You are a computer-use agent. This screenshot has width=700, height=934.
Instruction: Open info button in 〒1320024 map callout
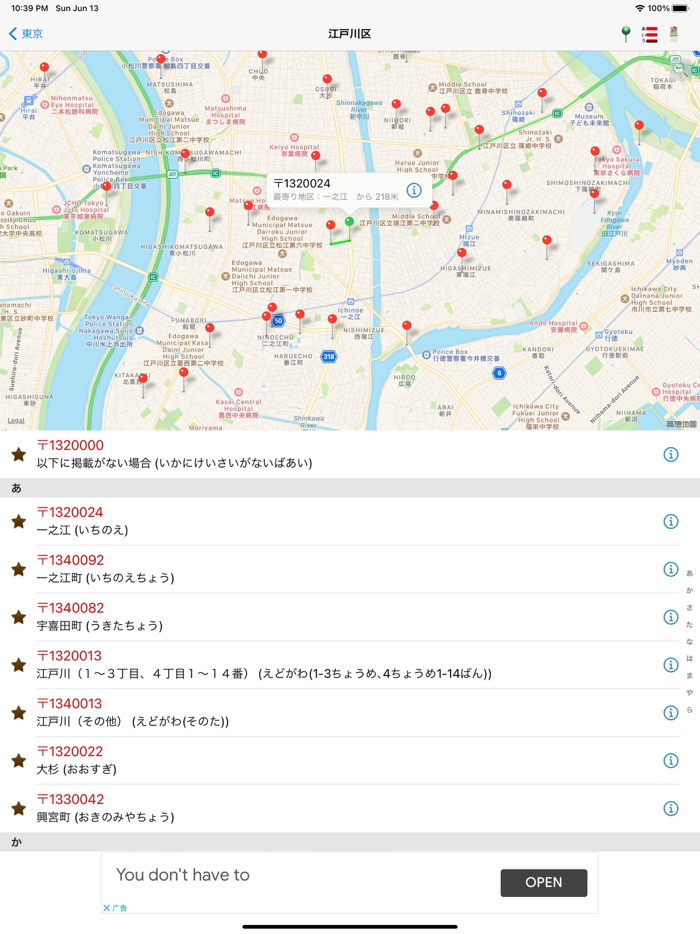pyautogui.click(x=414, y=190)
